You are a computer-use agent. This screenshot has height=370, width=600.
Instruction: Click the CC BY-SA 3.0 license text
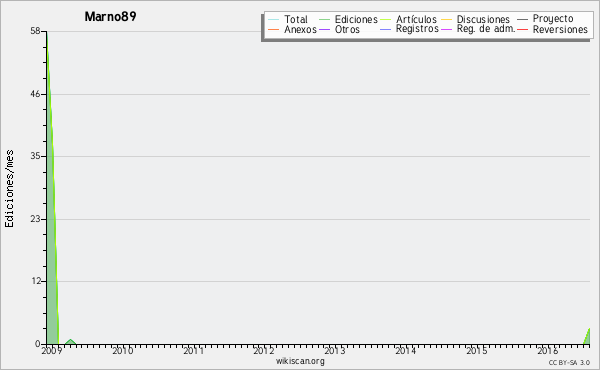(569, 362)
